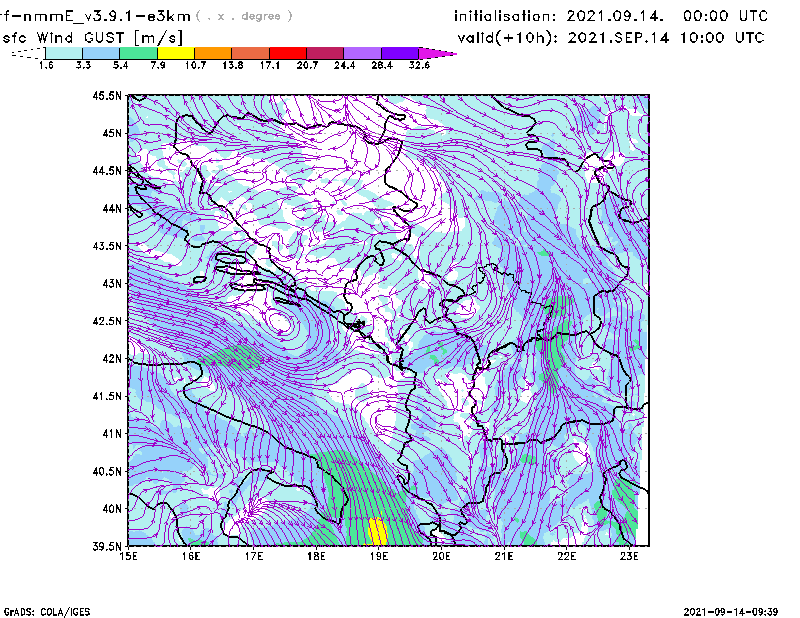Click the legend value 20.7
Viewport: 800px width, 618px height.
pyautogui.click(x=307, y=65)
